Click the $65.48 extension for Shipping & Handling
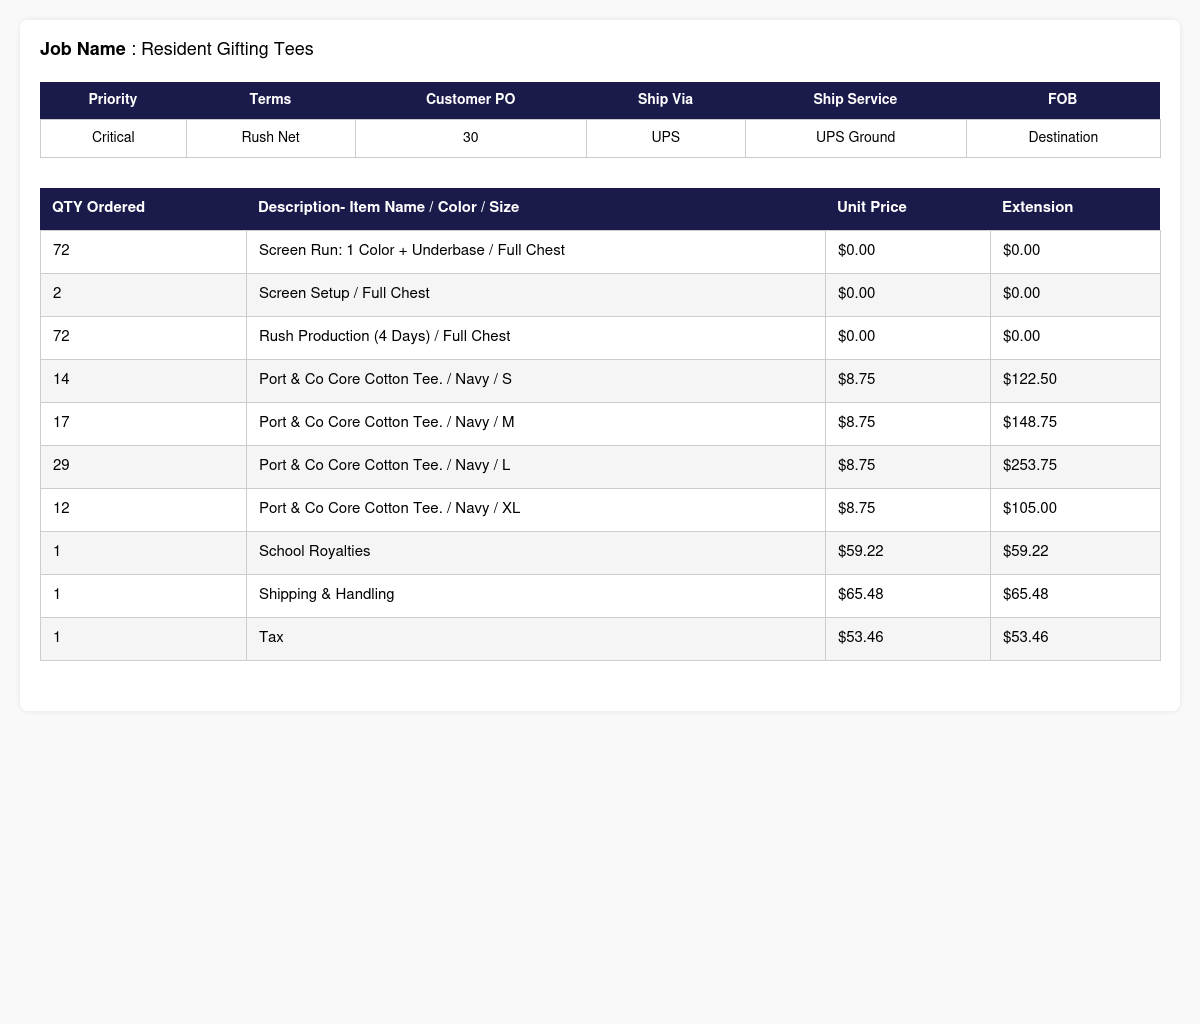This screenshot has height=1024, width=1200. click(1075, 595)
